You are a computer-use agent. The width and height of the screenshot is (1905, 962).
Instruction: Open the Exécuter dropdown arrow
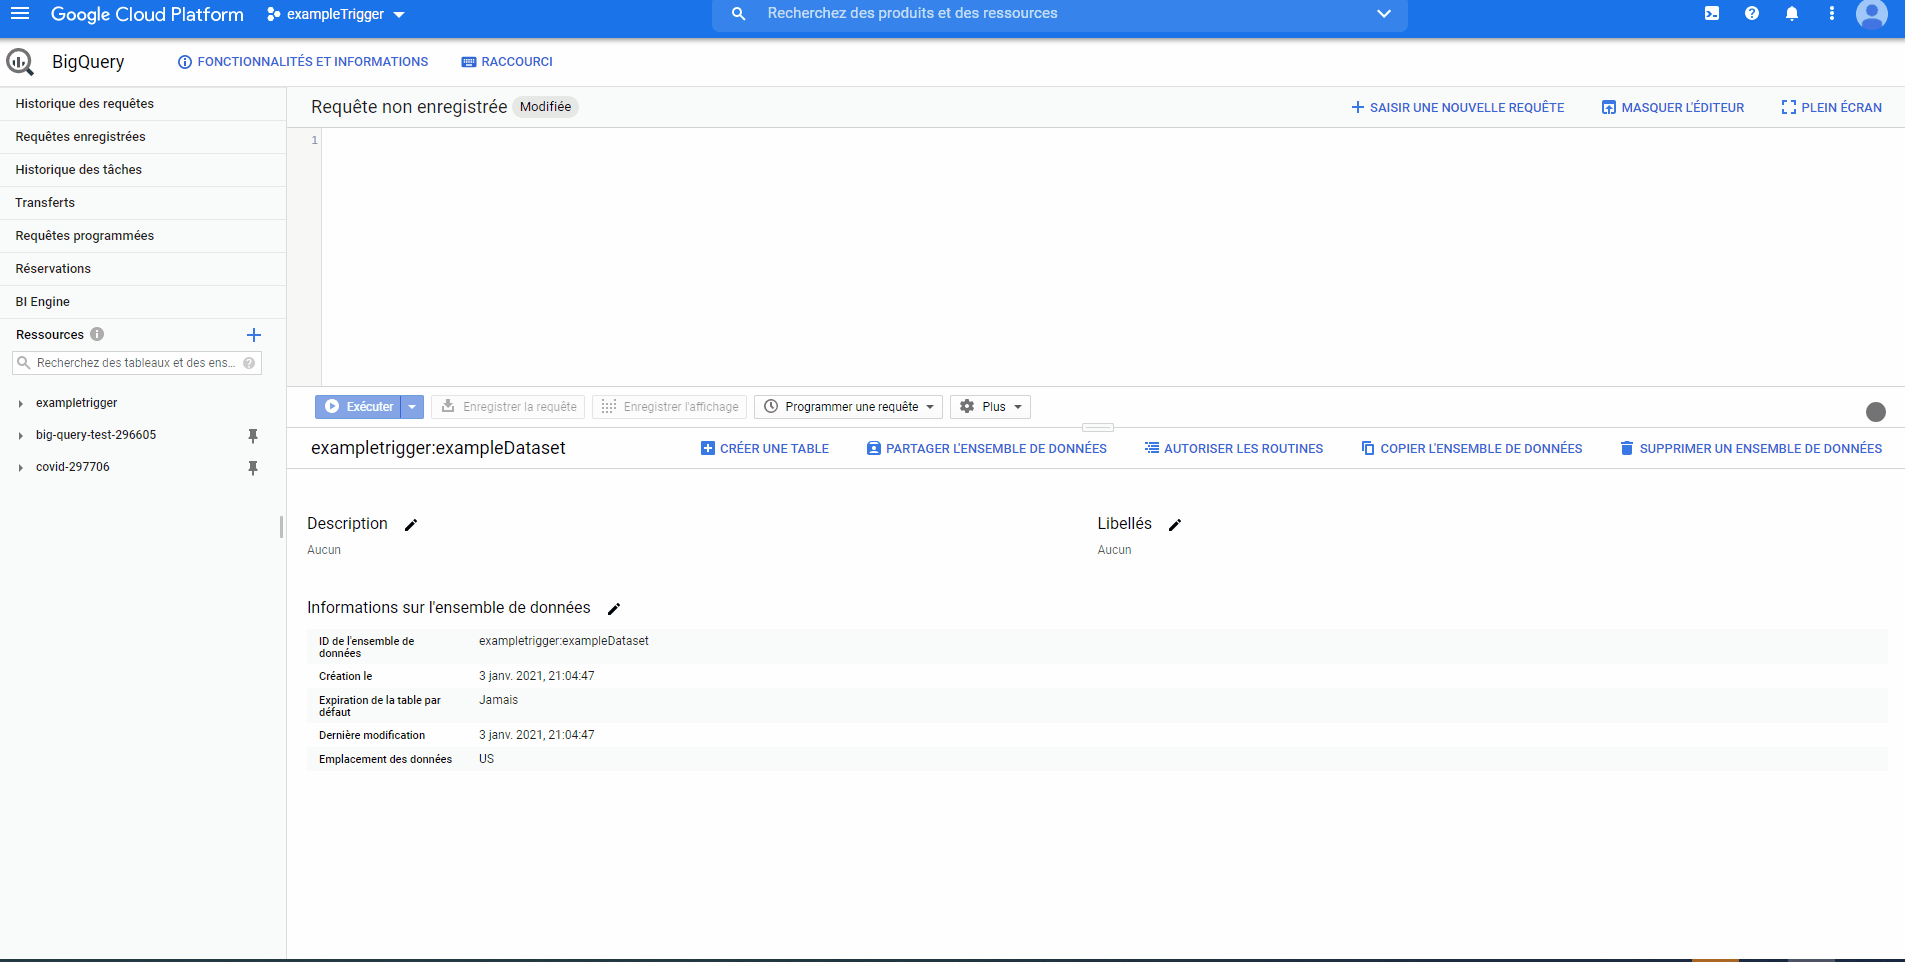pos(412,407)
